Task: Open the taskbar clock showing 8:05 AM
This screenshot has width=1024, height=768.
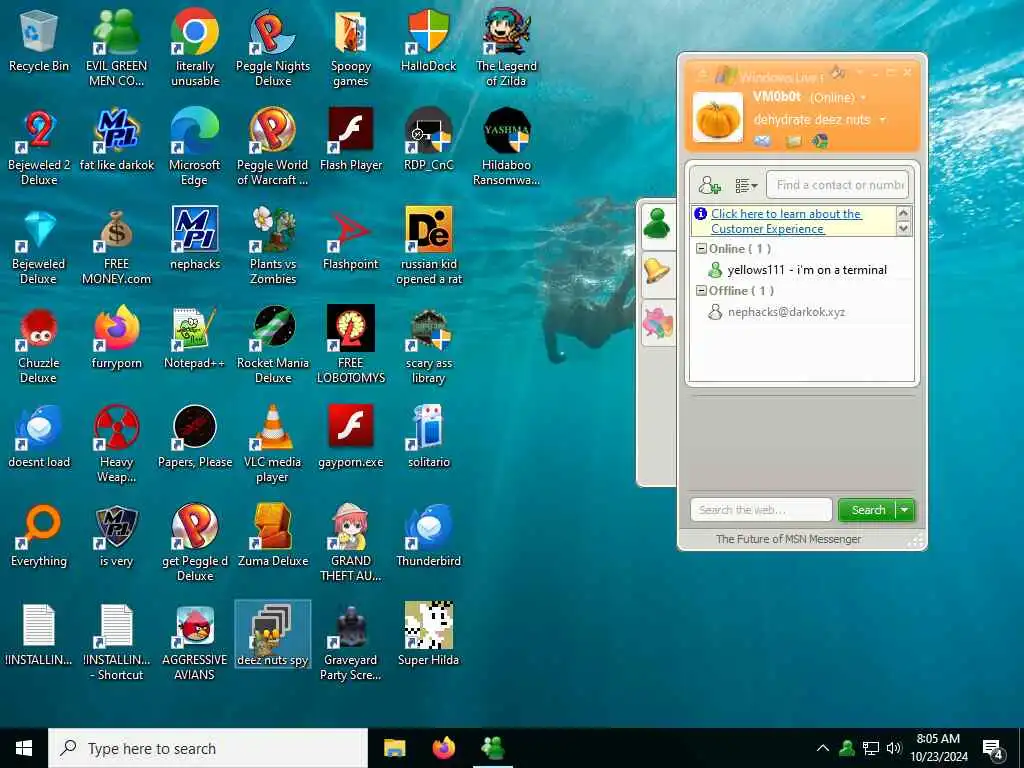Action: coord(938,748)
